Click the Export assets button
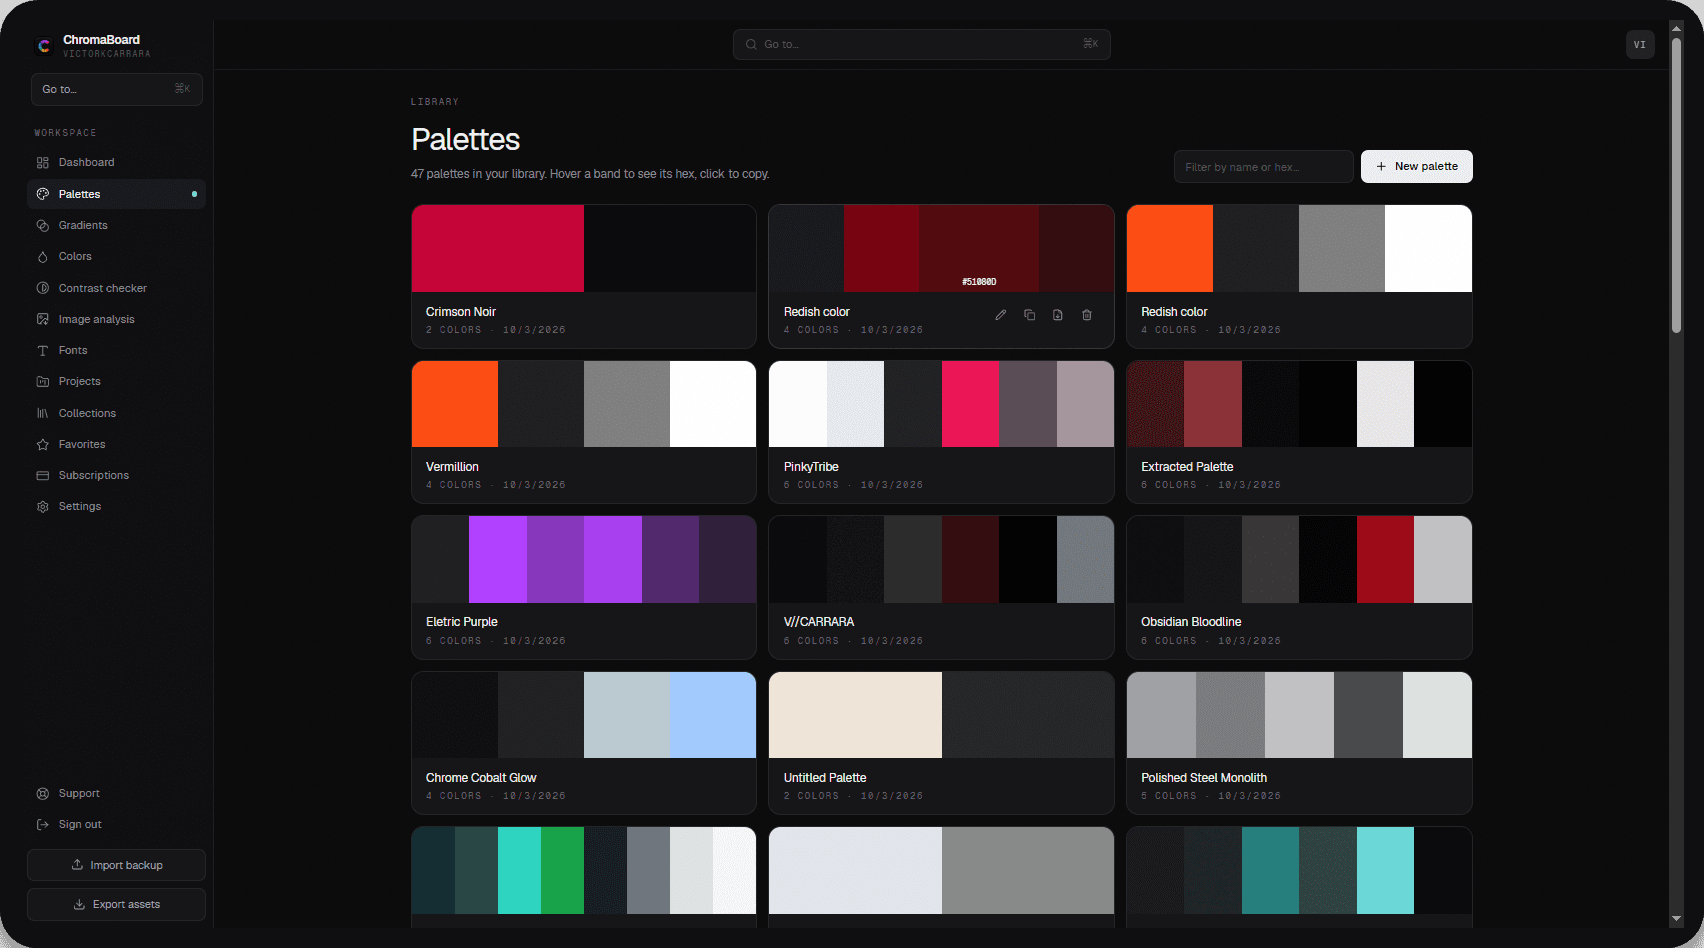1704x948 pixels. pos(116,904)
